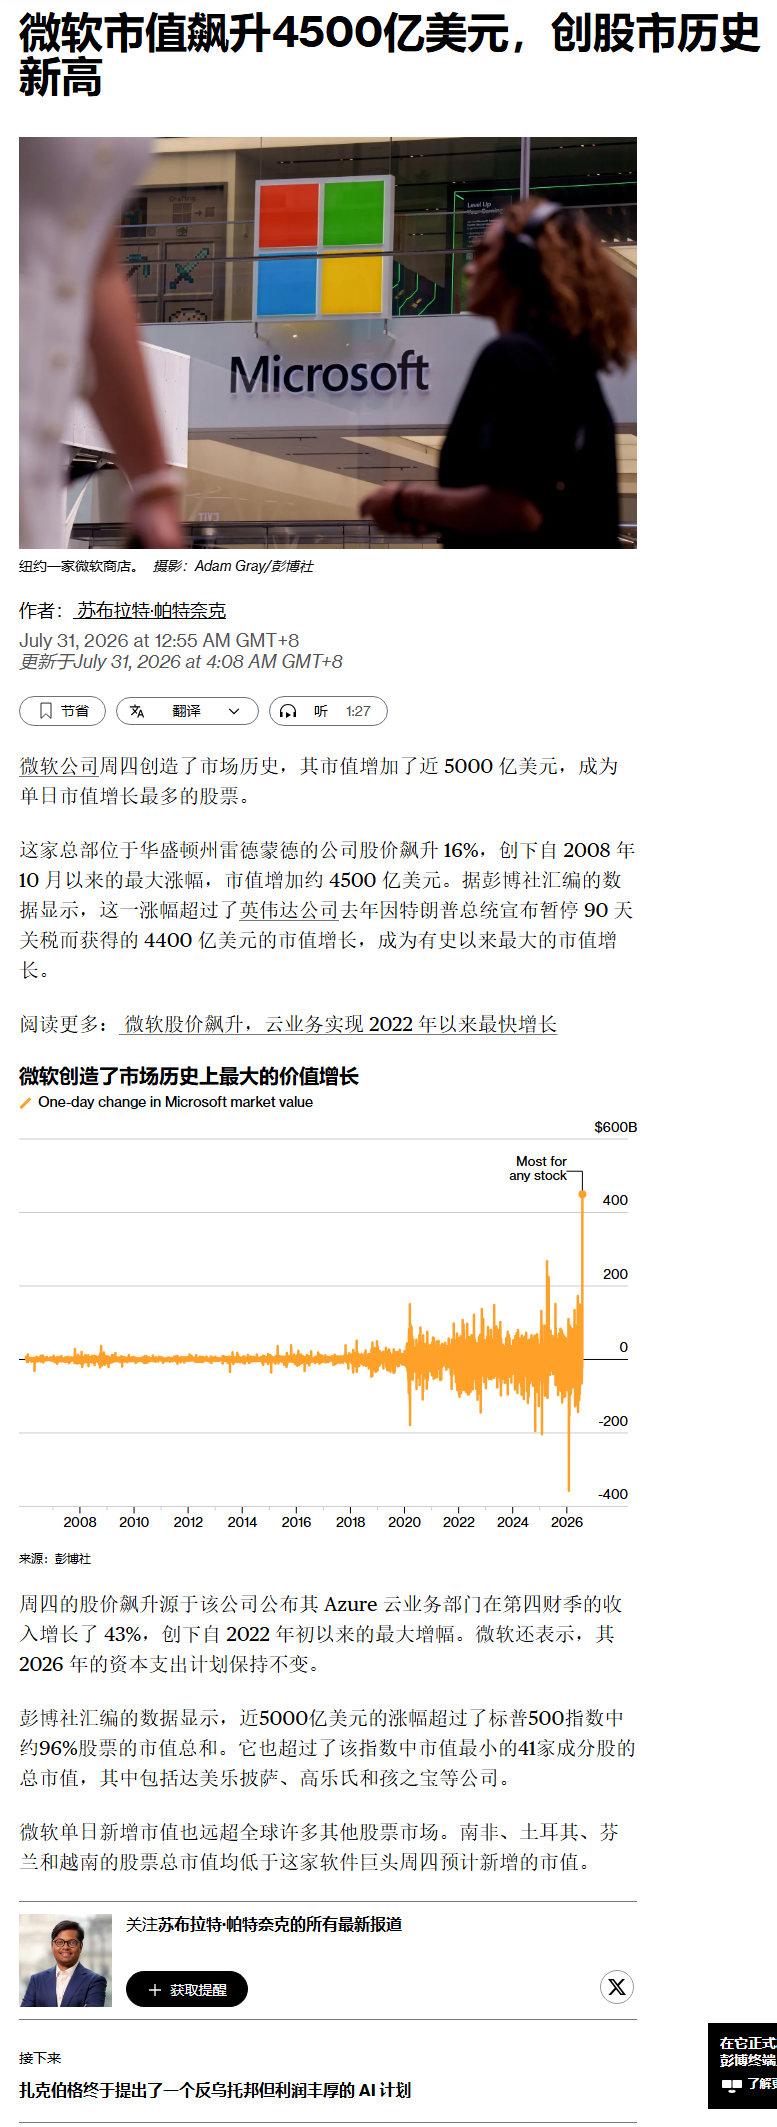Click the publish date July 31, 2026 at 12:55 AM

click(159, 640)
